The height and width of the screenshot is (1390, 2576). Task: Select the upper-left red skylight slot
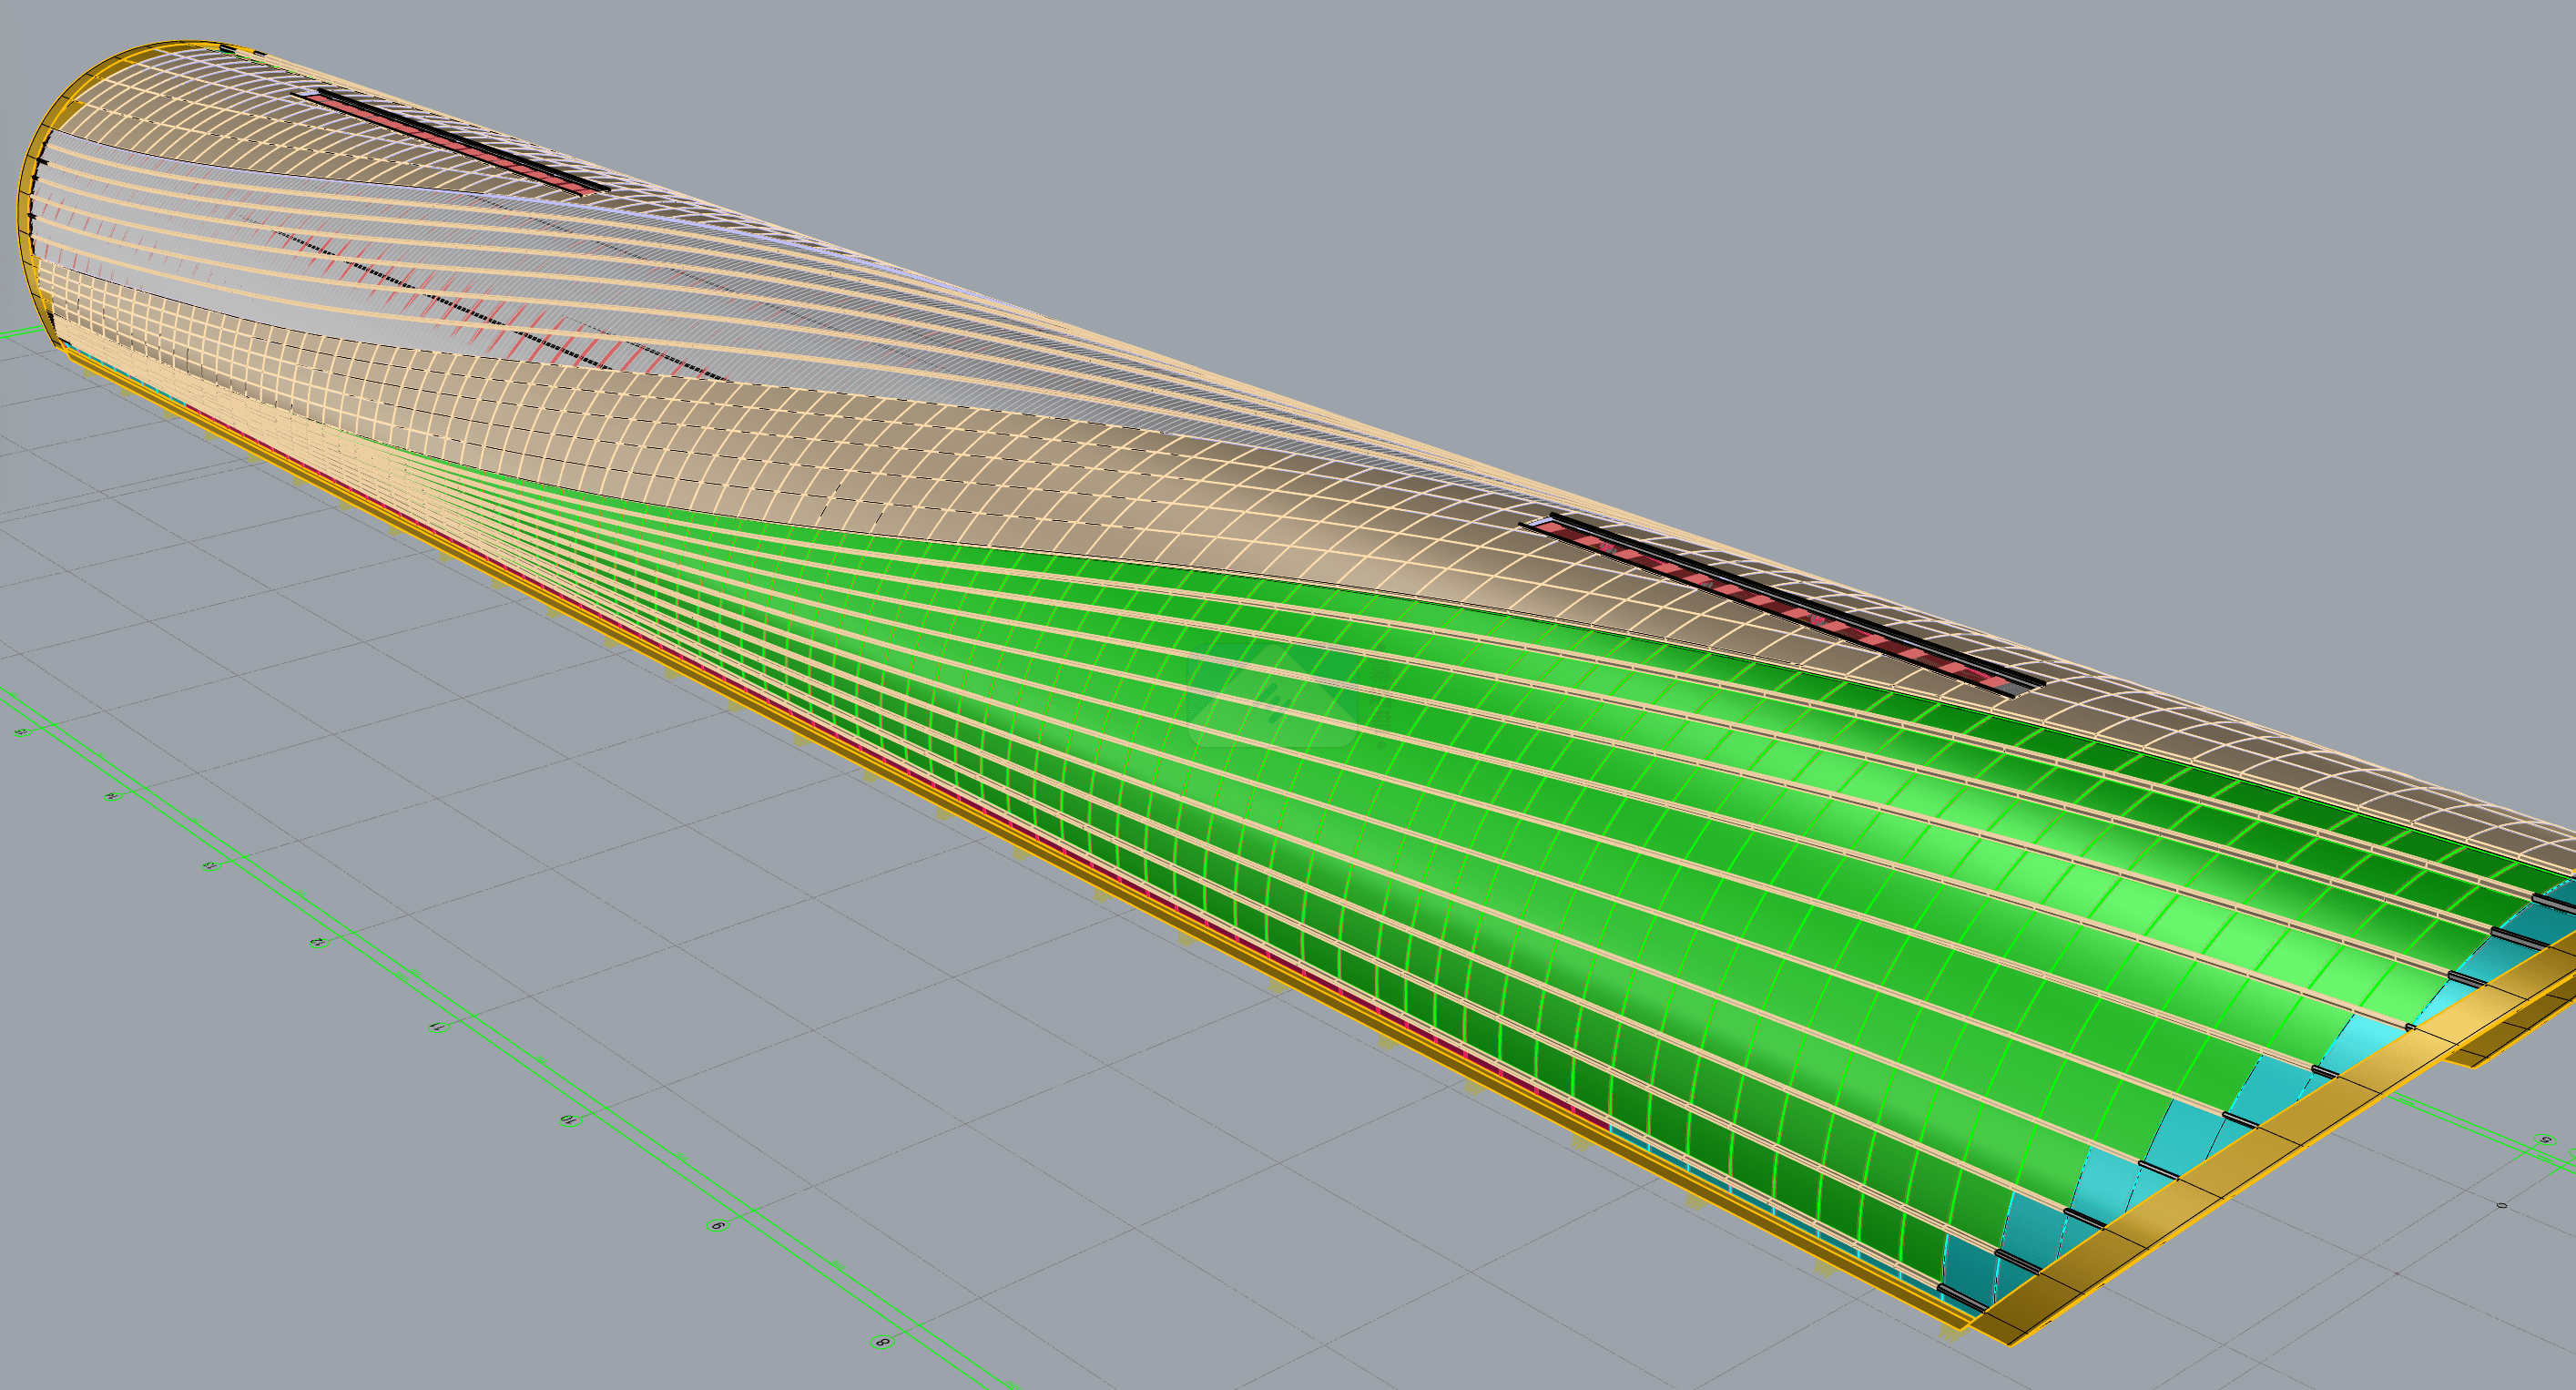[450, 141]
